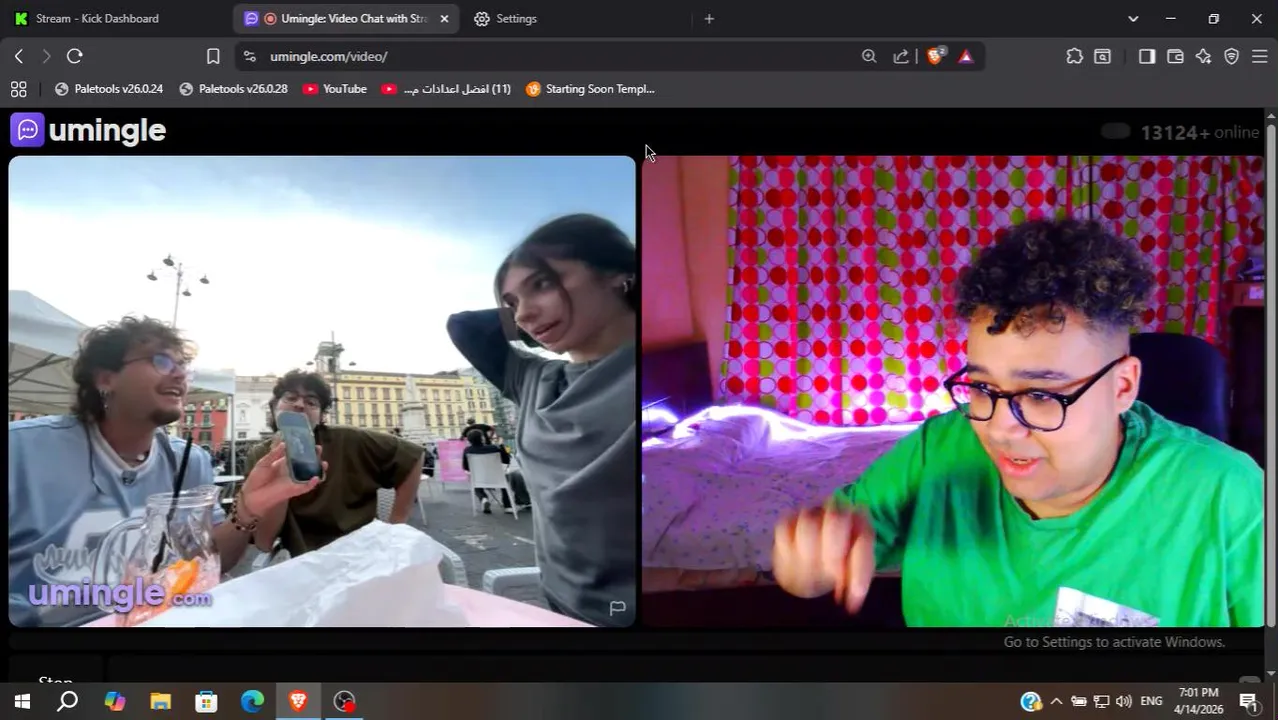Click the Brave taskbar icon

(298, 701)
